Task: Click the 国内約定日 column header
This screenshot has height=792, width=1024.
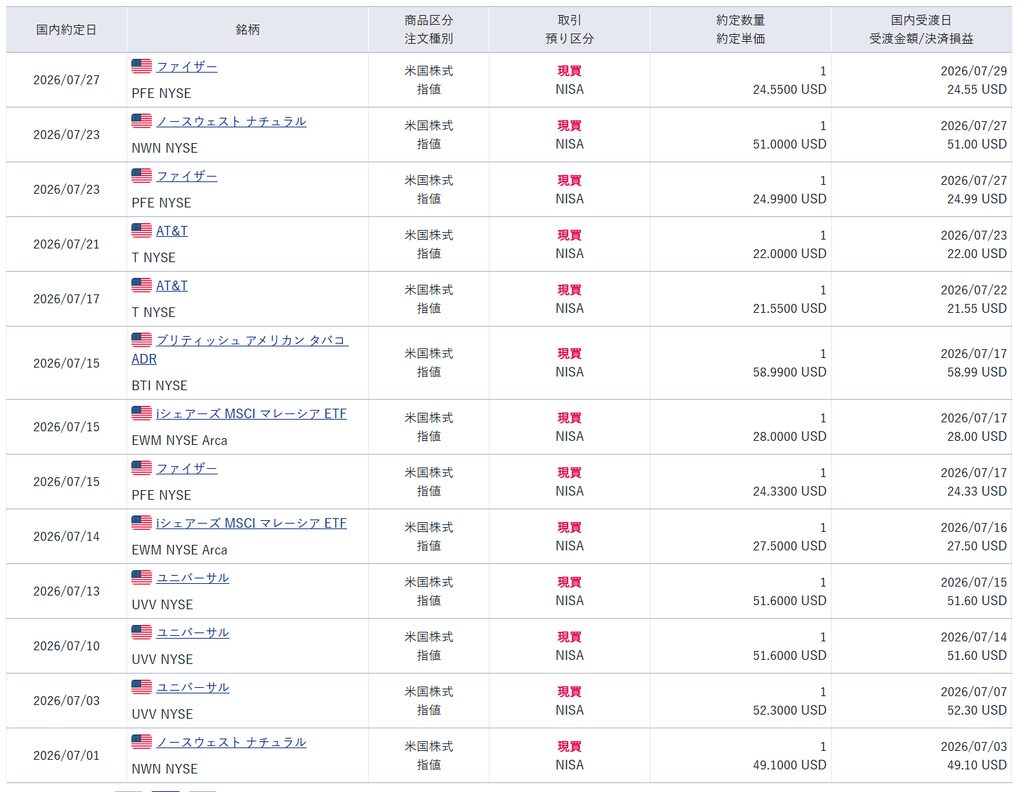Action: pyautogui.click(x=66, y=29)
